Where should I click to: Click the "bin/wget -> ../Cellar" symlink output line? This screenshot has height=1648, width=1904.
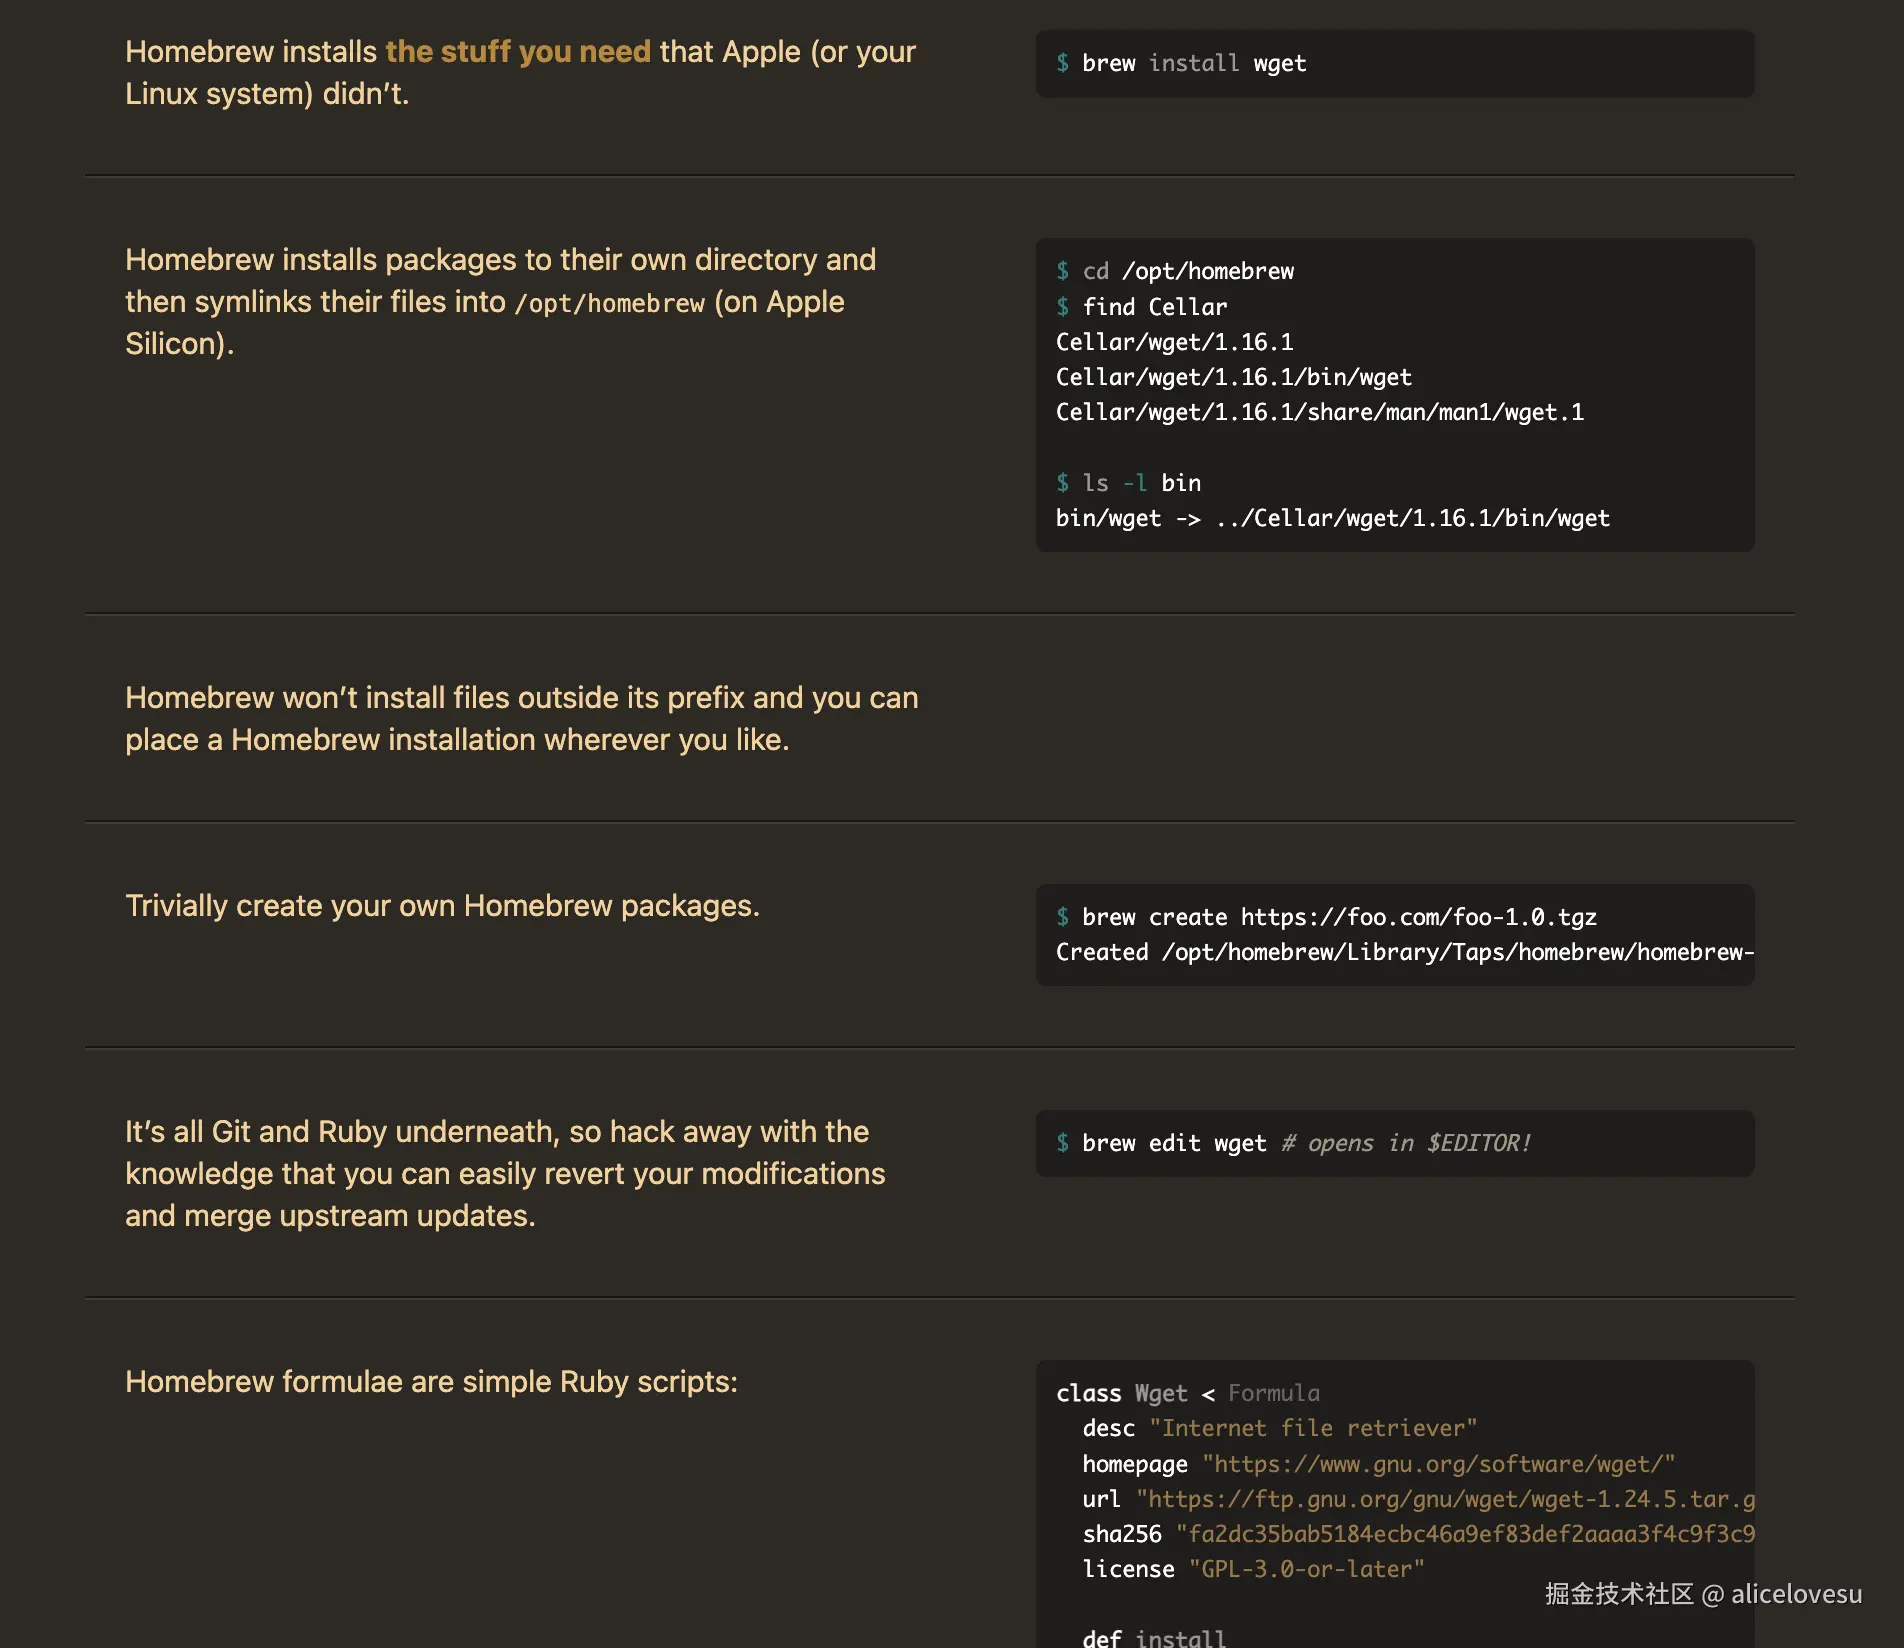pyautogui.click(x=1332, y=518)
